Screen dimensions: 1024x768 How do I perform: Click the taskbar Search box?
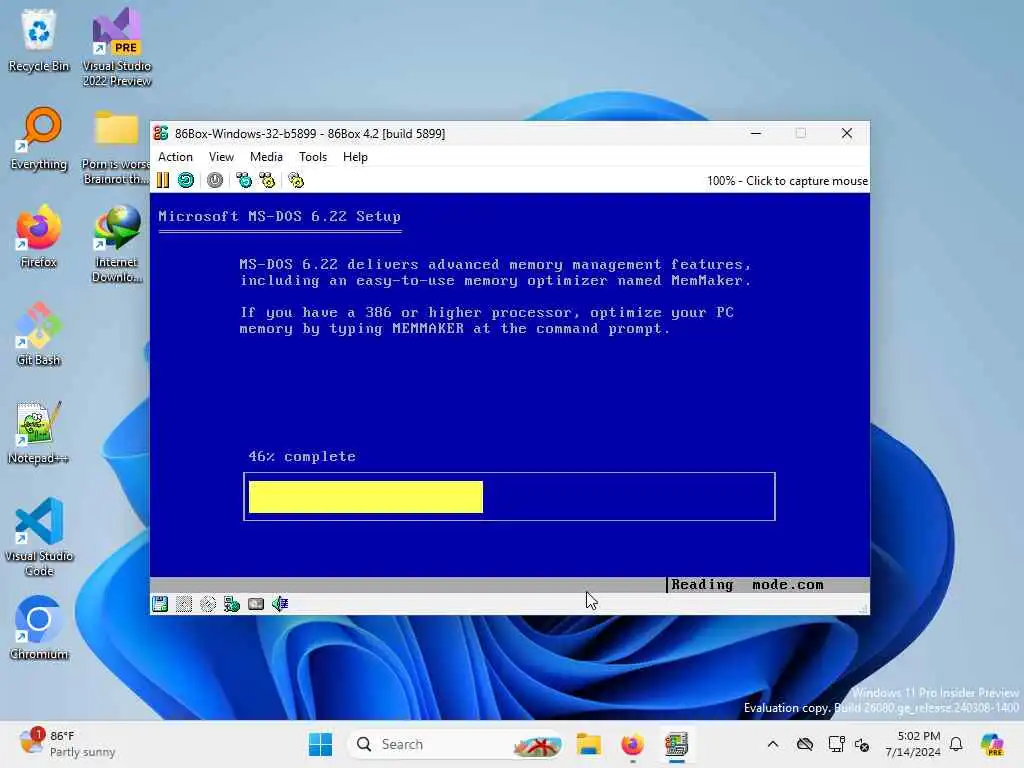click(x=457, y=744)
